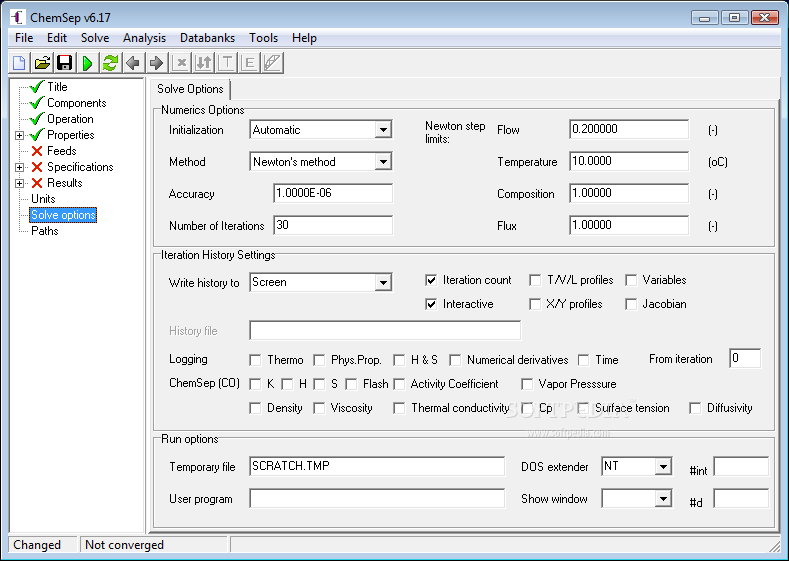The width and height of the screenshot is (789, 561).
Task: Open the Write history to dropdown
Action: [383, 282]
